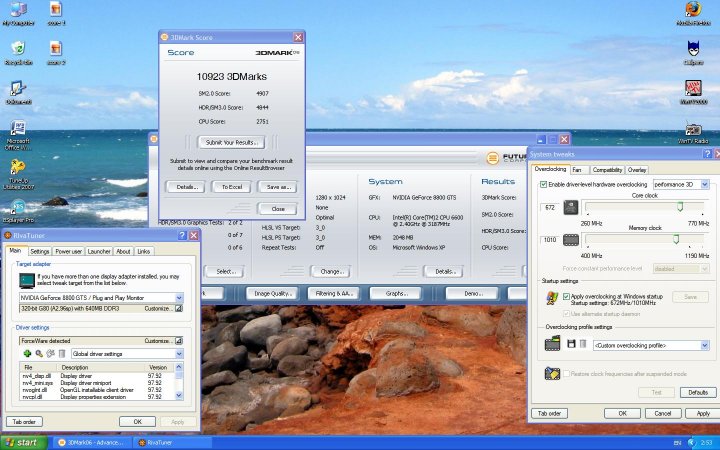Switch to Fan tab in System tweaks
The height and width of the screenshot is (450, 720).
pos(577,170)
